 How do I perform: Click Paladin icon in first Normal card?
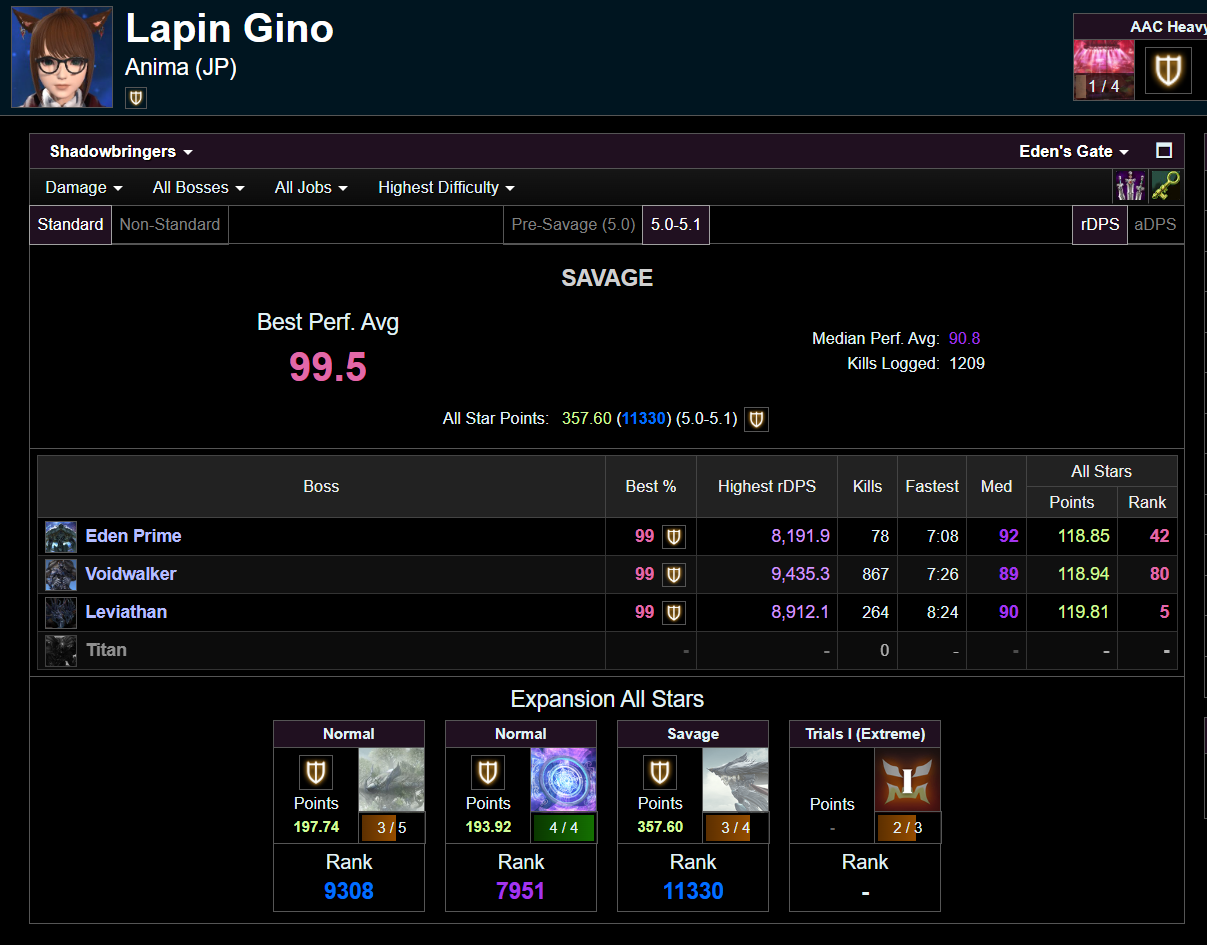coord(316,773)
